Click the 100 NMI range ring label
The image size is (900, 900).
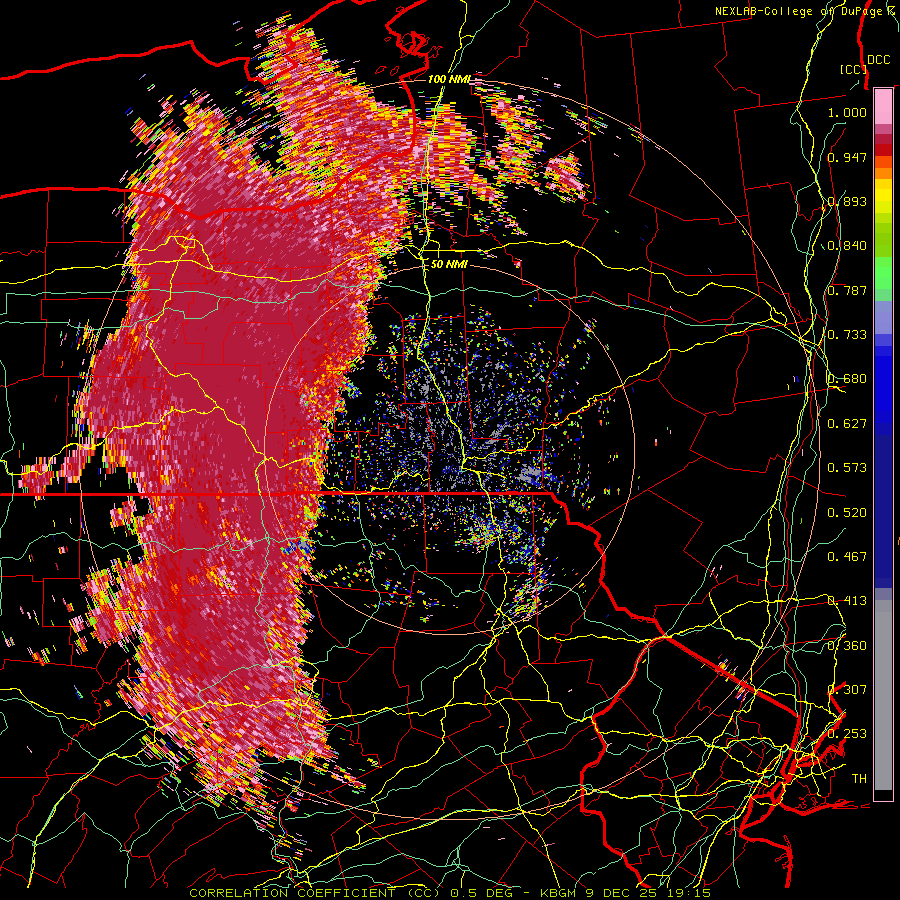(448, 79)
